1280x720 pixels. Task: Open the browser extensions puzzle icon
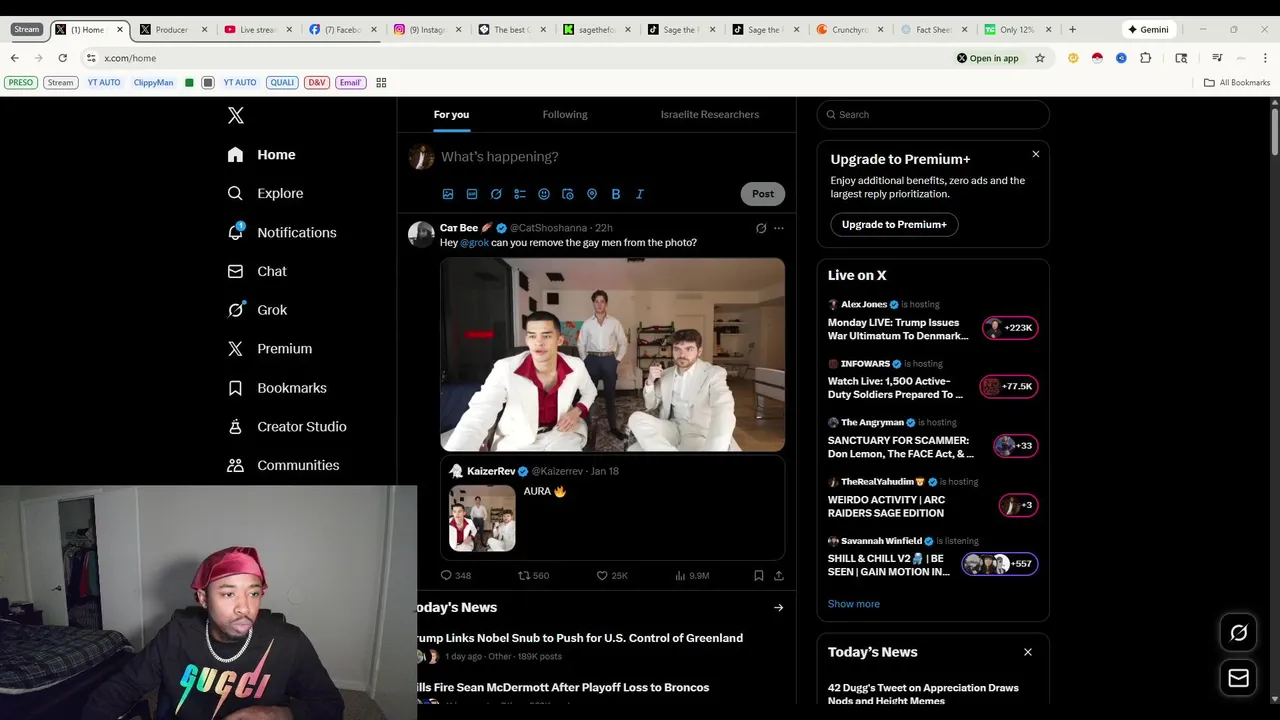(x=1145, y=58)
